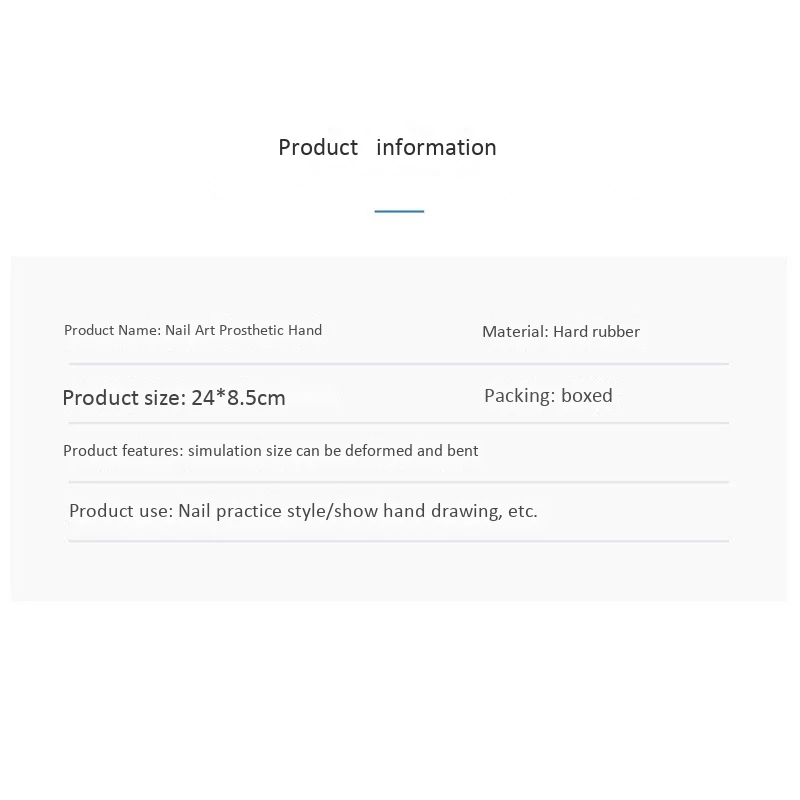Click the blue divider under the heading
Image resolution: width=800 pixels, height=800 pixels.
399,211
